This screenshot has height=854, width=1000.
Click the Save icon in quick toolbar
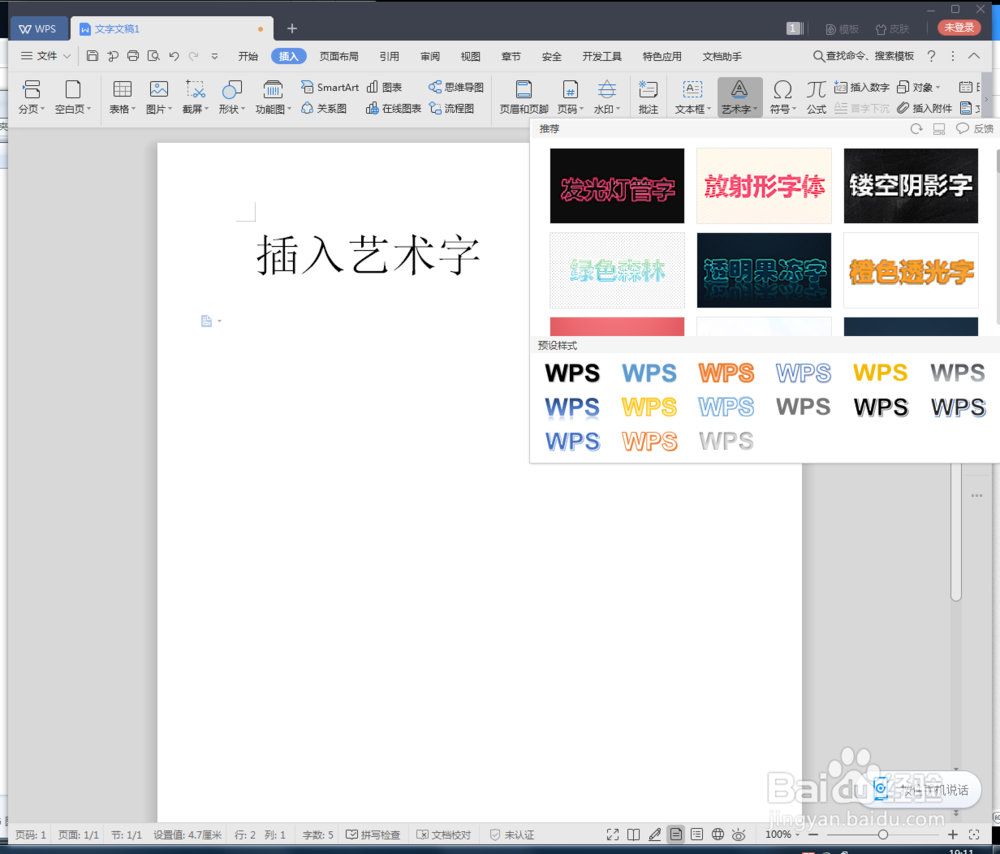pyautogui.click(x=92, y=56)
